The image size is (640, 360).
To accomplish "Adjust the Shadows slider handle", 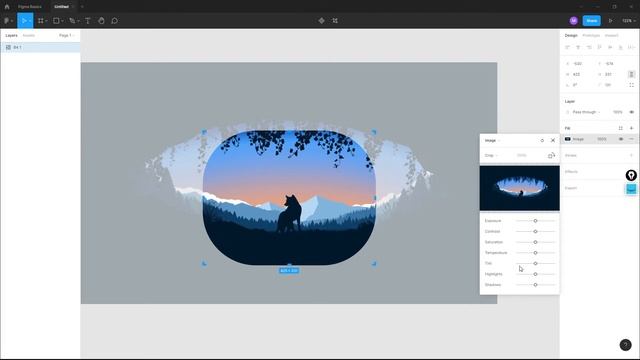I will pyautogui.click(x=535, y=284).
